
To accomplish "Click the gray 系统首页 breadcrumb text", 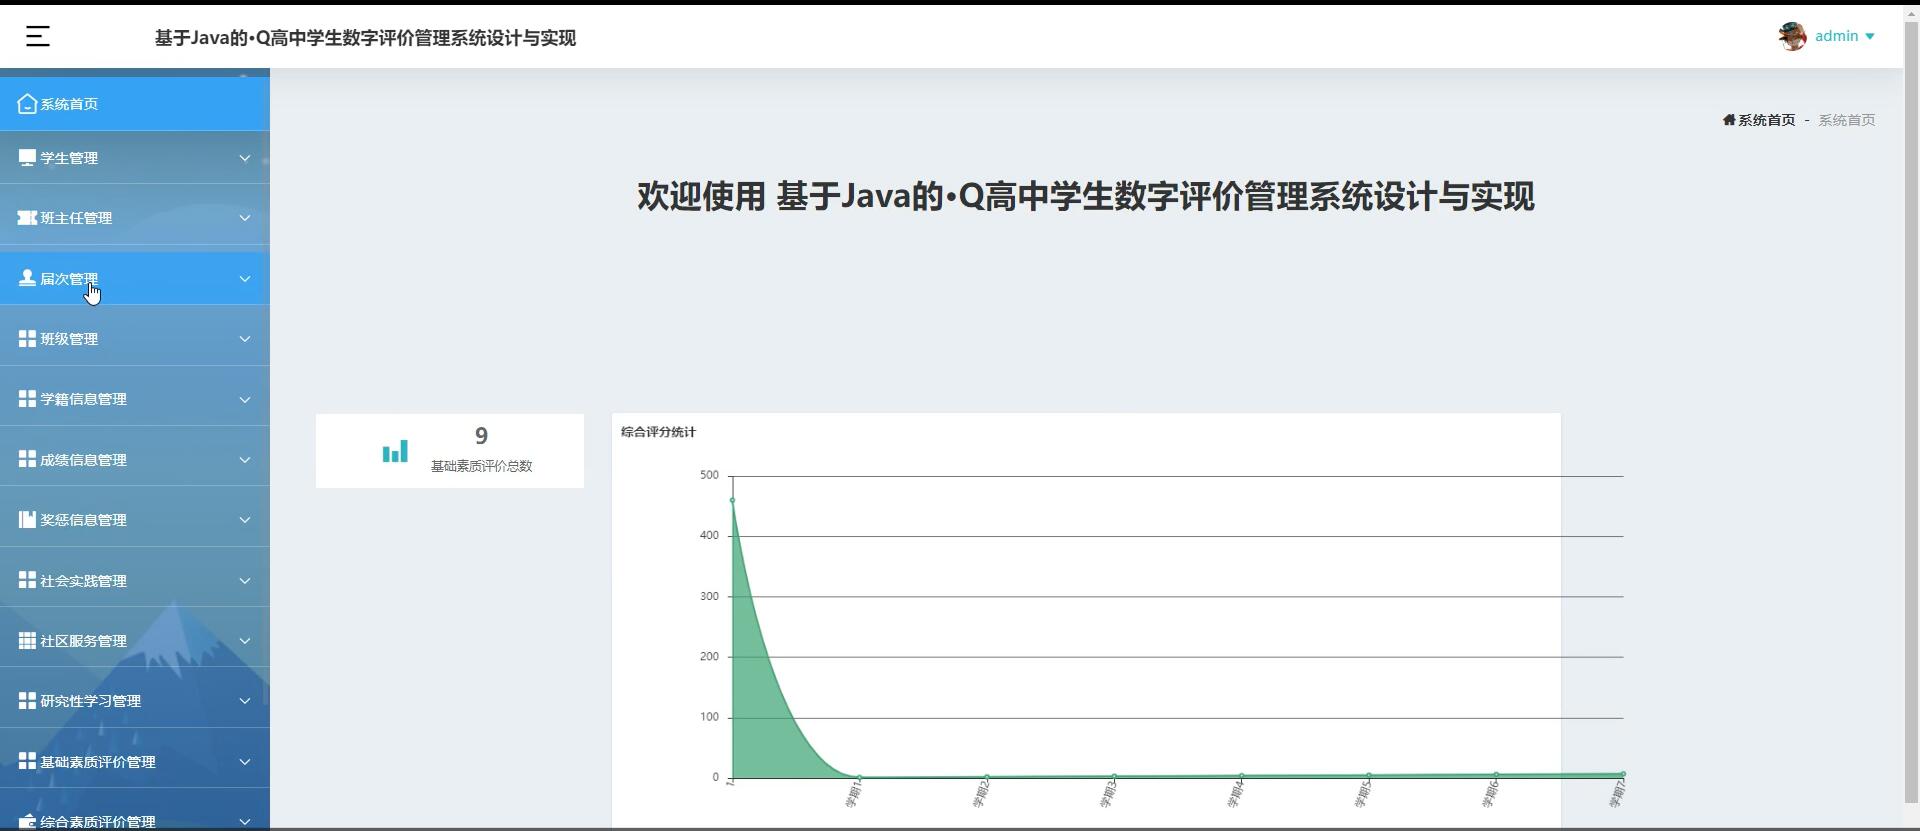I will [x=1846, y=120].
